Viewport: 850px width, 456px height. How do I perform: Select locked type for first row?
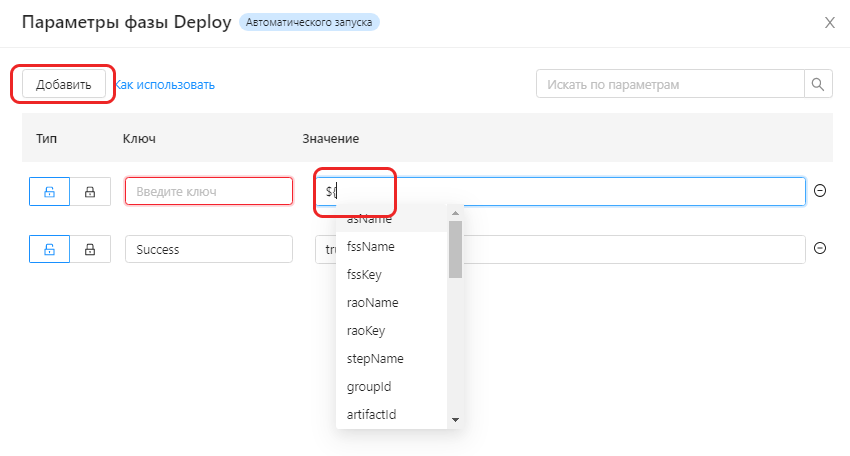coord(89,191)
